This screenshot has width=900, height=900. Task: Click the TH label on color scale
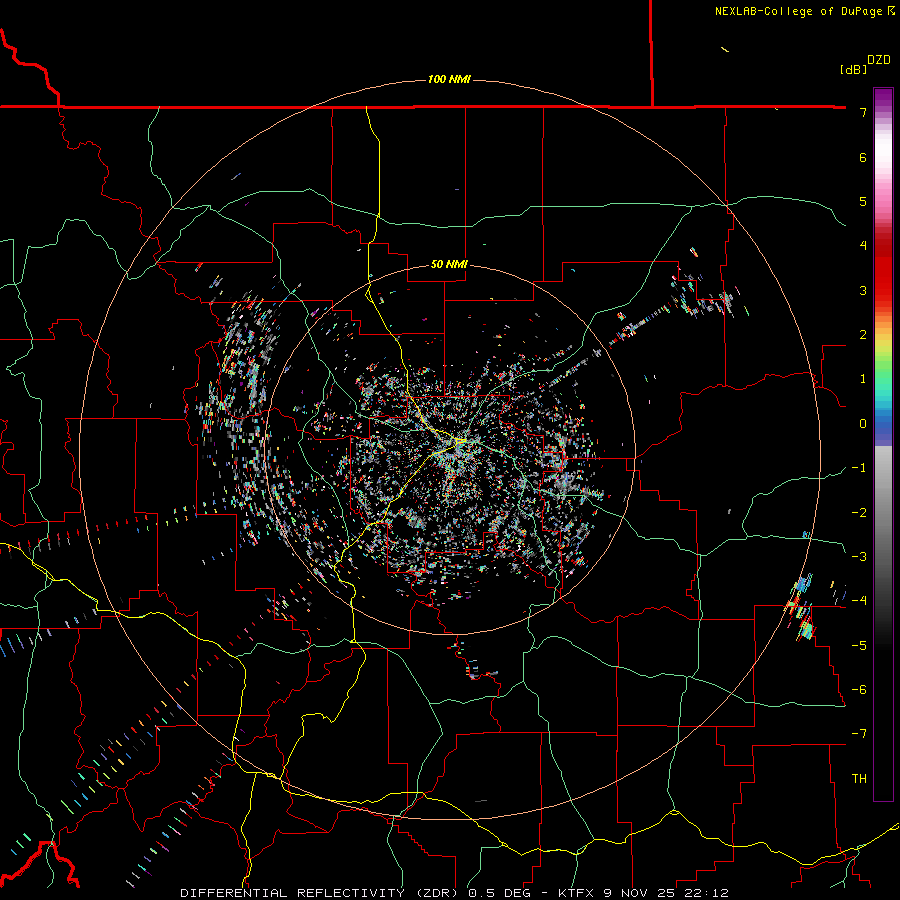859,779
